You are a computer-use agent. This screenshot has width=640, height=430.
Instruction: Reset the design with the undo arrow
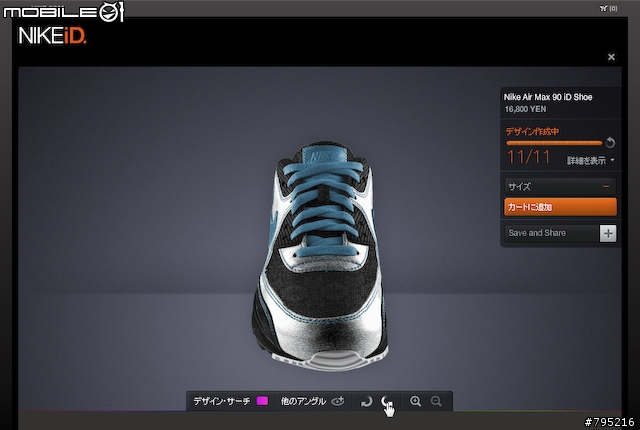tap(610, 142)
